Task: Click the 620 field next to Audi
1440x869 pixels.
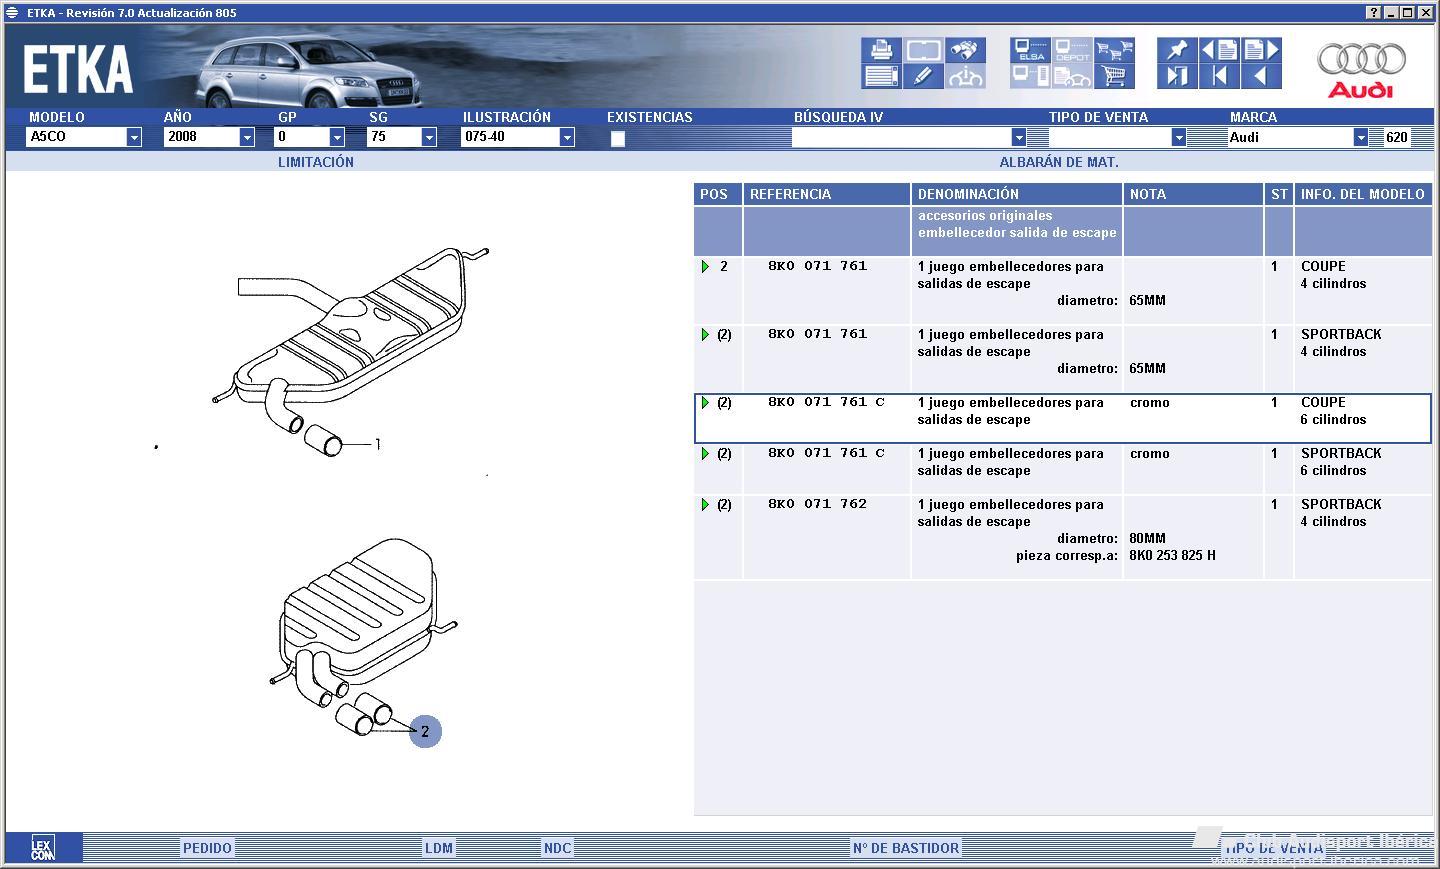Action: pos(1397,138)
